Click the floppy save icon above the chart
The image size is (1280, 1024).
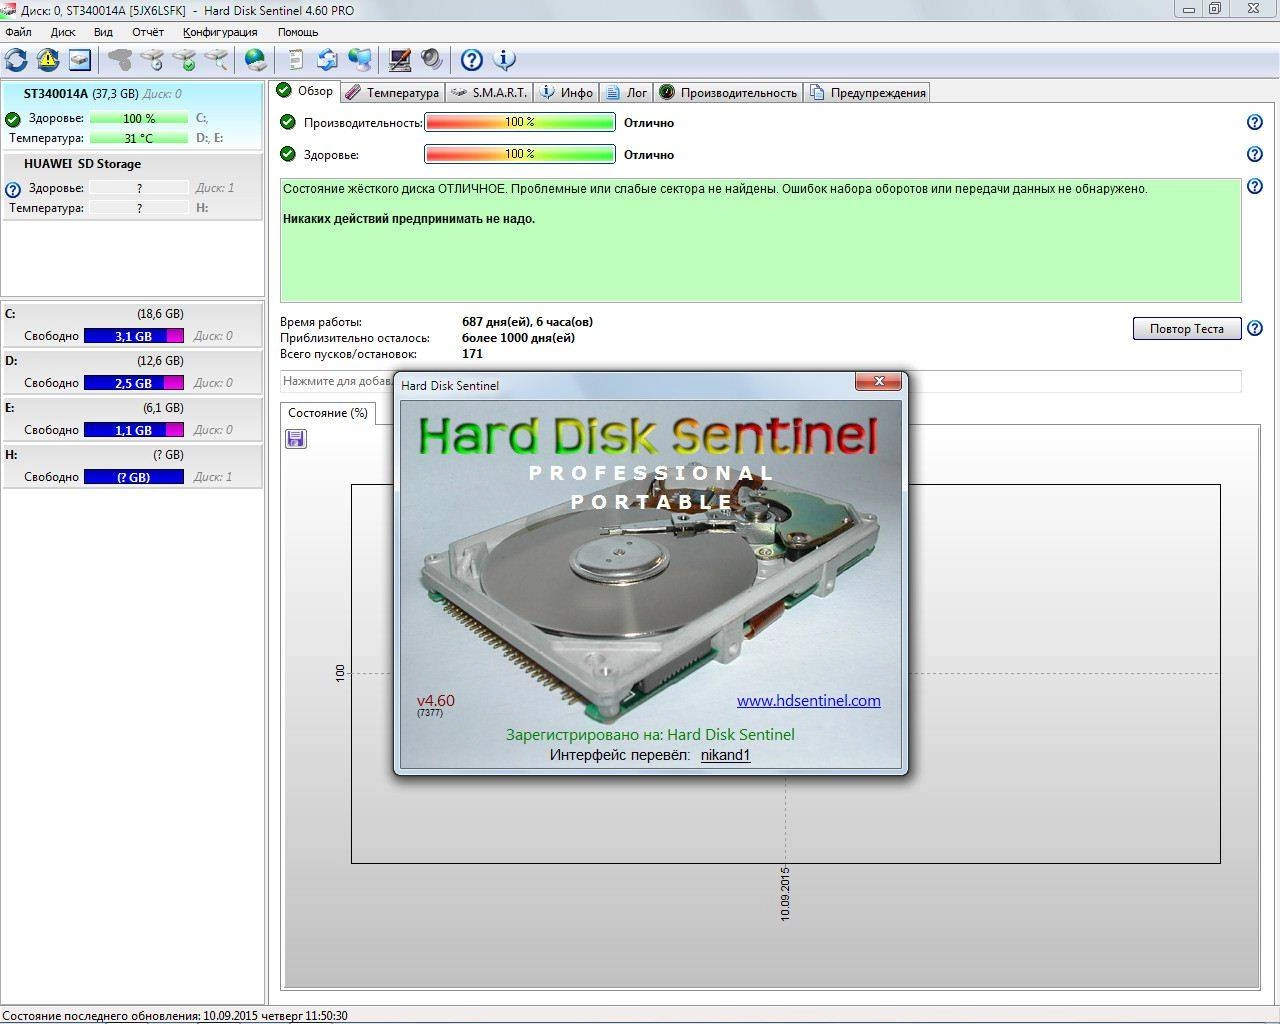[x=296, y=439]
